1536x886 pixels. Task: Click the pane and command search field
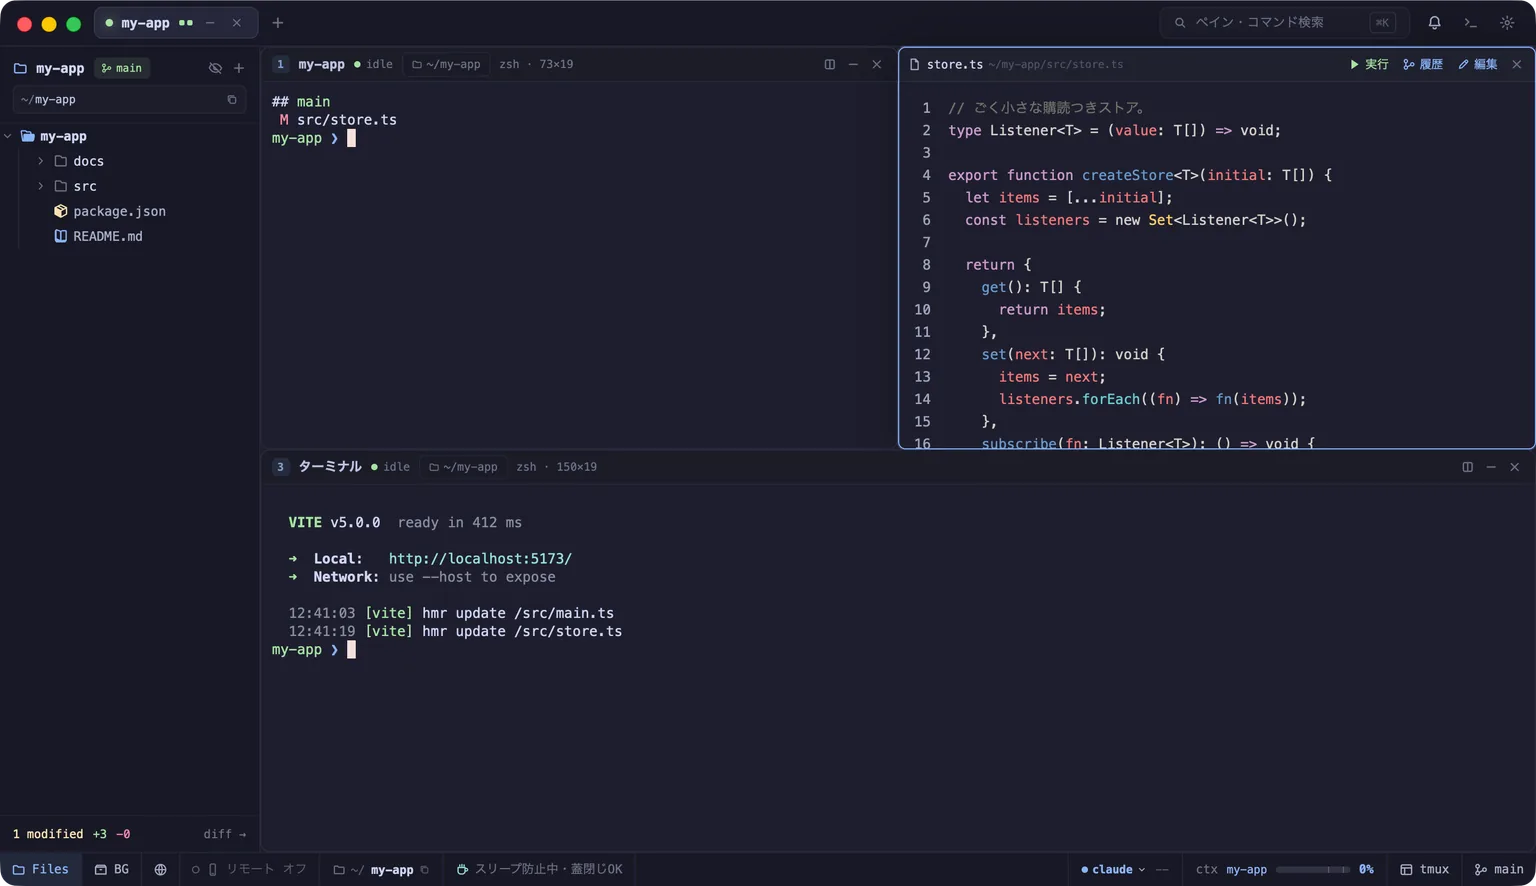[1284, 22]
